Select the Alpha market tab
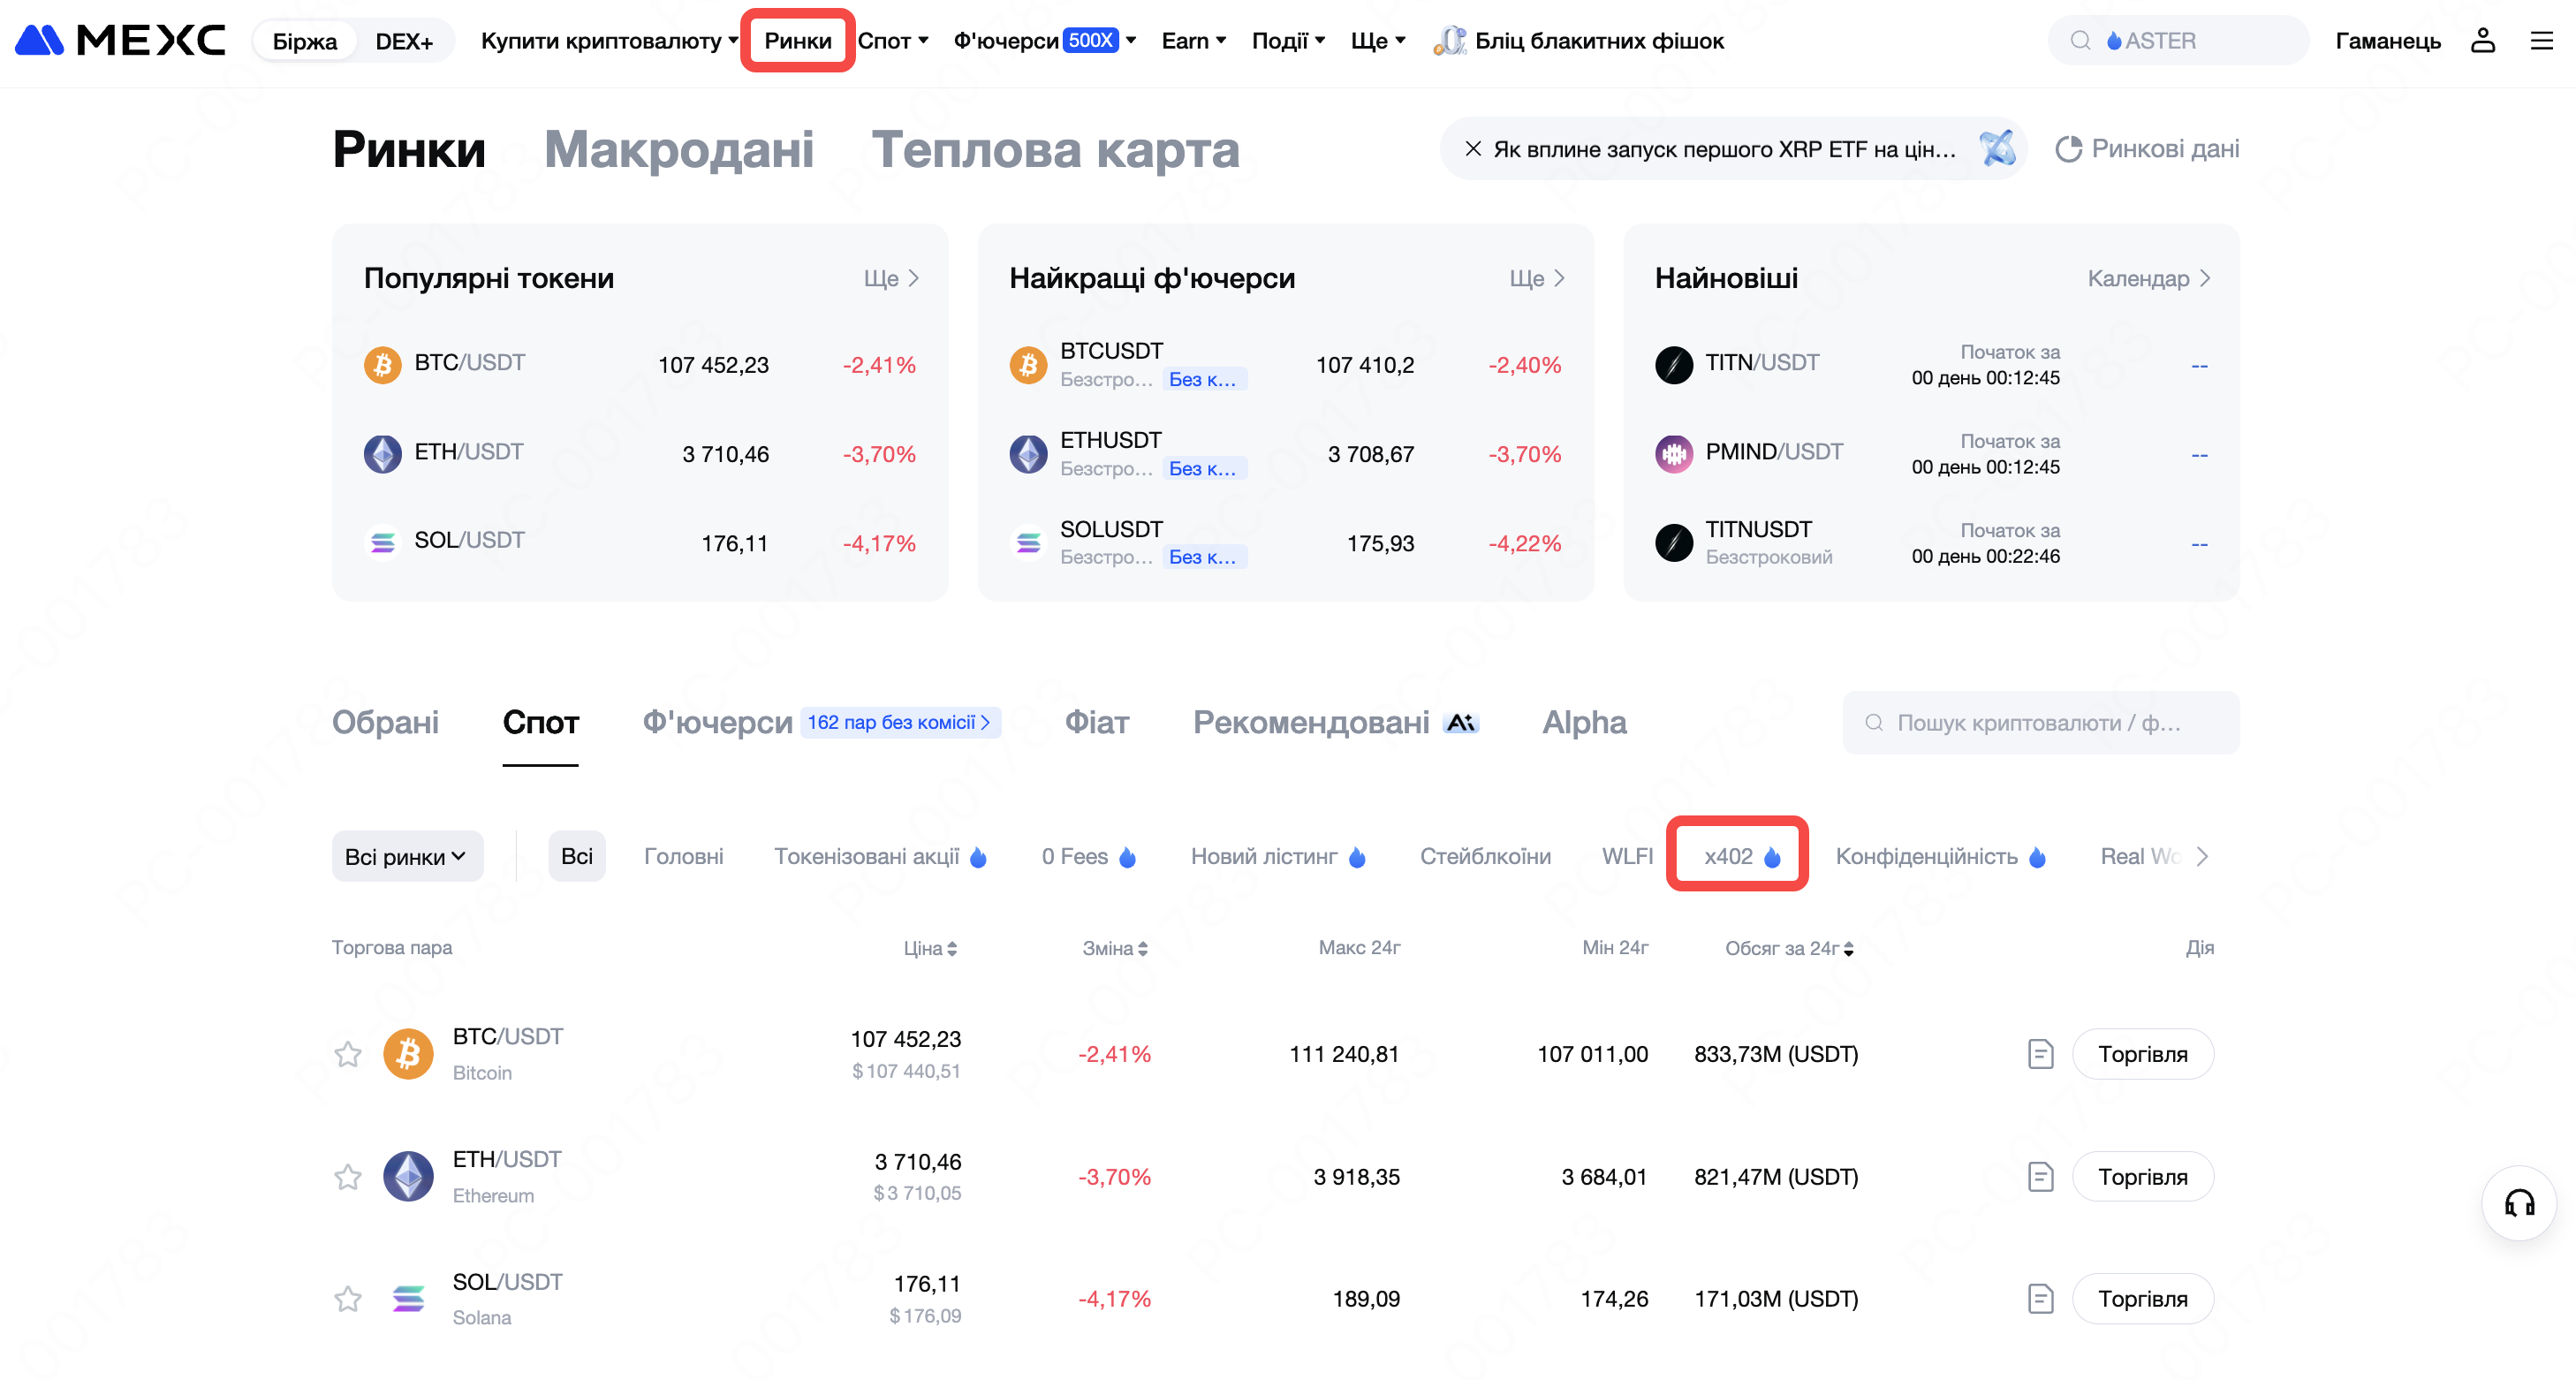2576x1380 pixels. point(1584,722)
